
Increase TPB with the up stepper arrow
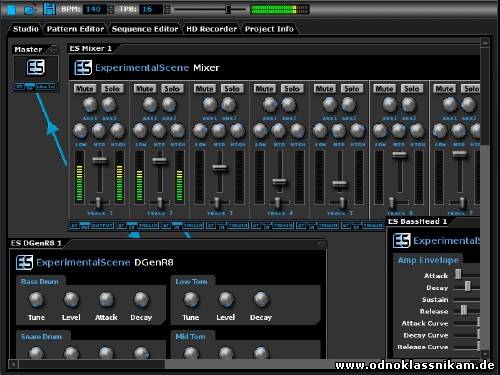167,7
